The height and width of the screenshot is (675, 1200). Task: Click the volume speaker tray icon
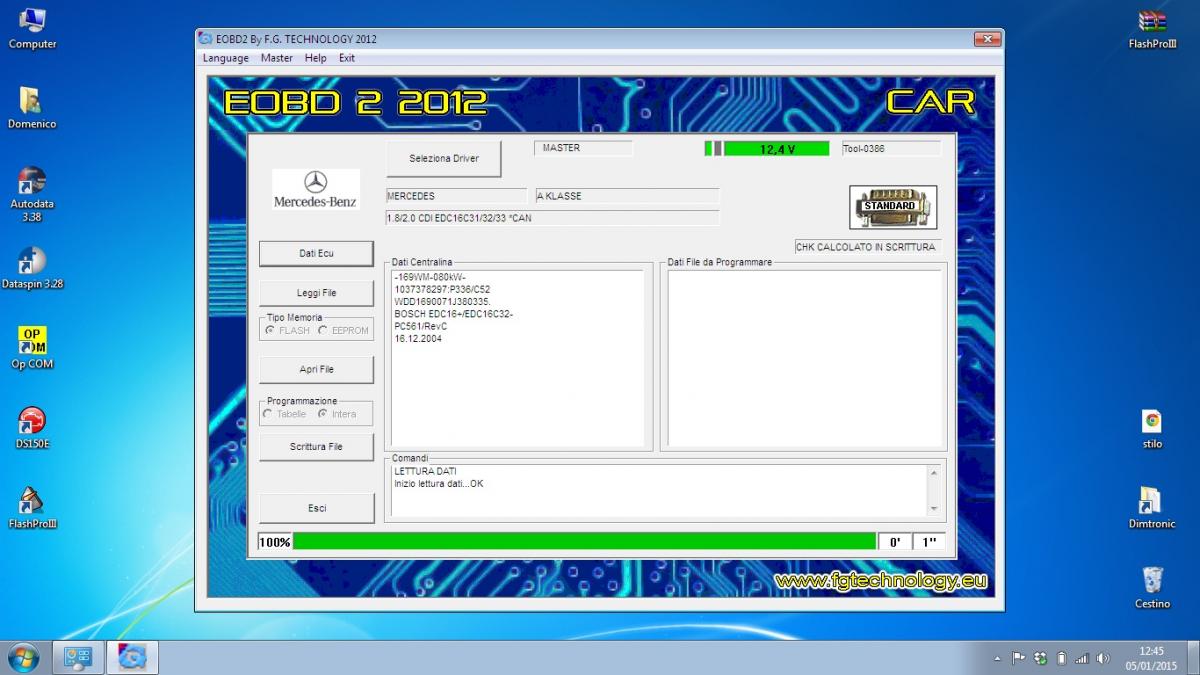[1103, 658]
